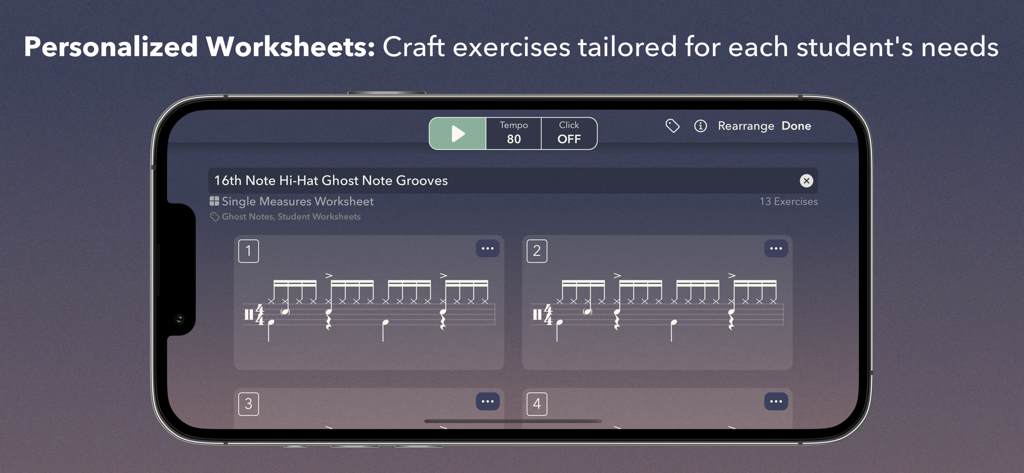
Task: Open the more options menu for exercise 2
Action: (x=775, y=249)
